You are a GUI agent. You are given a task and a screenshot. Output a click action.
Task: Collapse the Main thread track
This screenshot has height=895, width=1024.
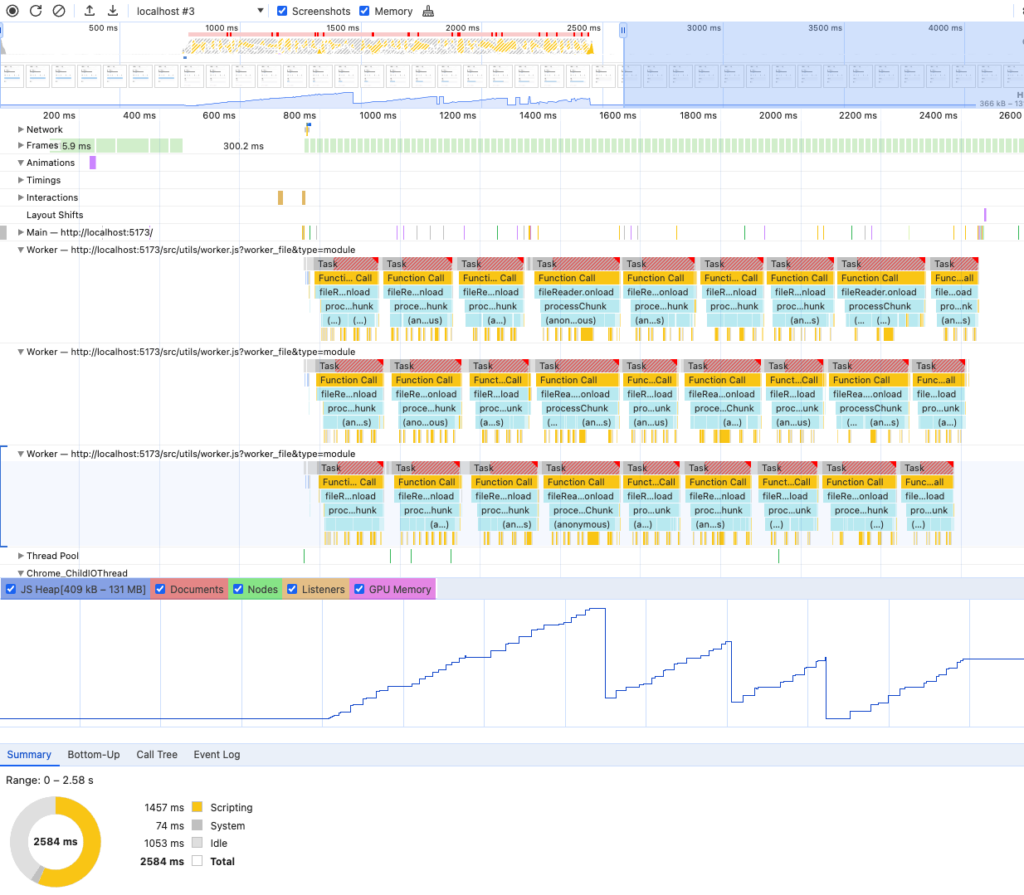click(20, 231)
